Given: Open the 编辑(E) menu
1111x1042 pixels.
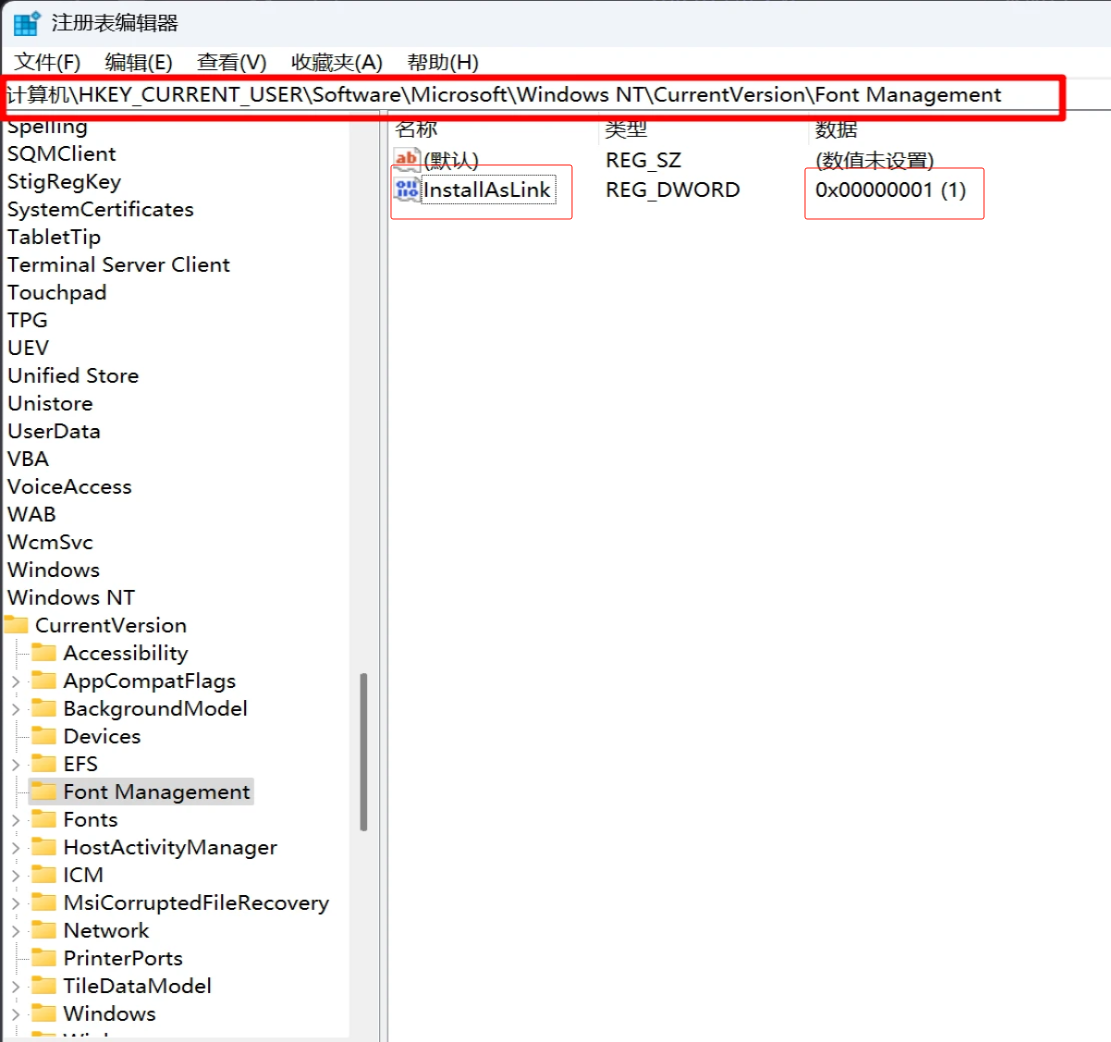Looking at the screenshot, I should click(x=138, y=62).
